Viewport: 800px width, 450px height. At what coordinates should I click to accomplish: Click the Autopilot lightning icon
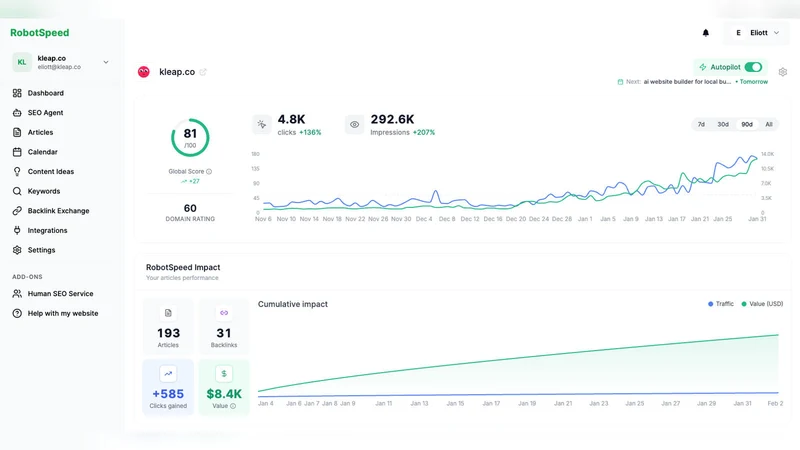click(x=703, y=67)
